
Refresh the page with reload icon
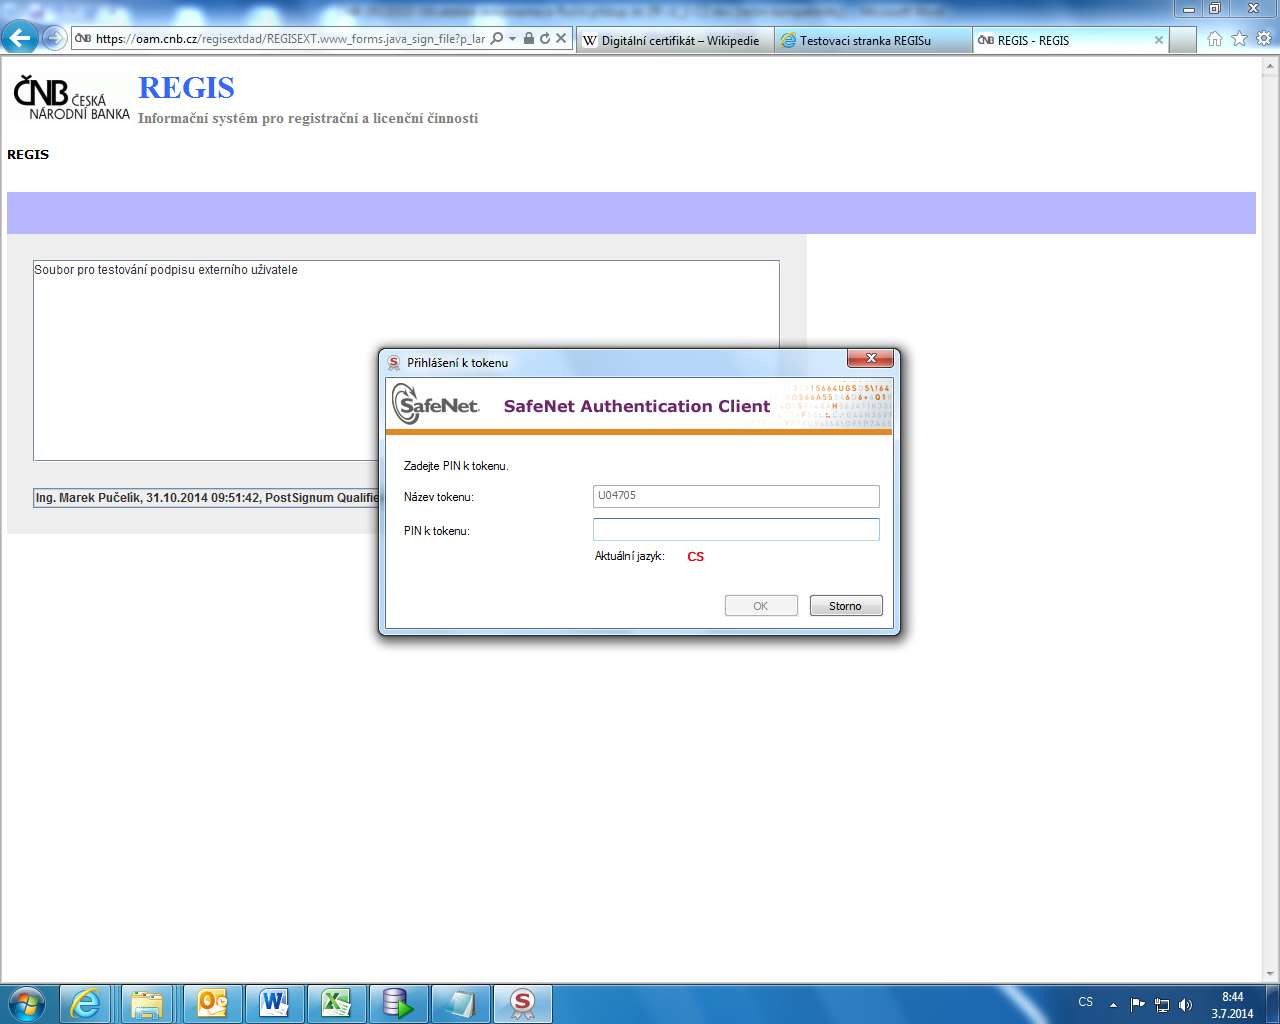545,39
